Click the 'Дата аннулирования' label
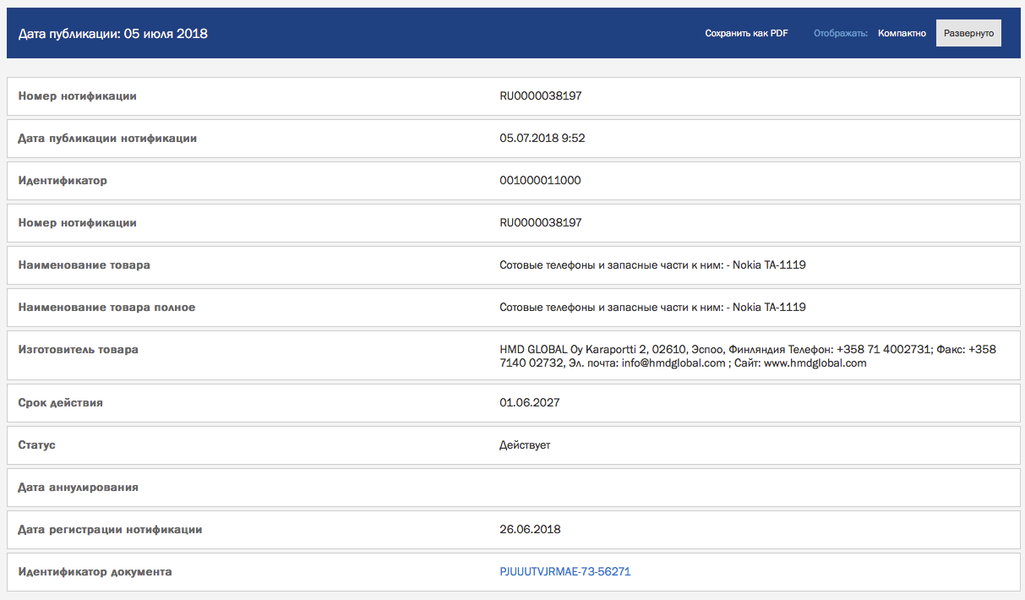This screenshot has width=1025, height=600. (78, 488)
